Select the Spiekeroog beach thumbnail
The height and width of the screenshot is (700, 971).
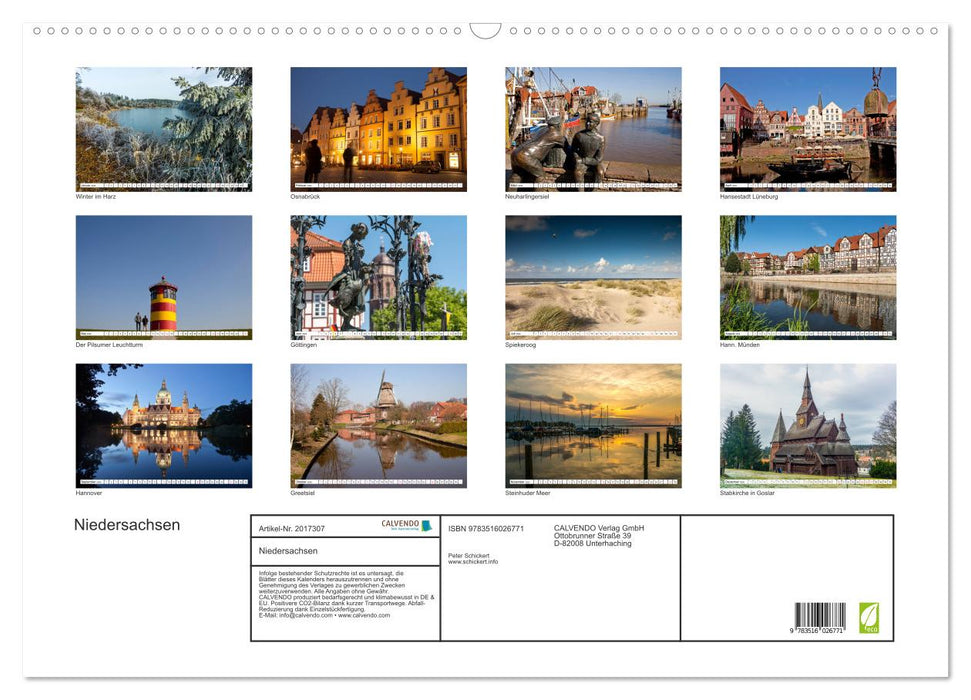pyautogui.click(x=592, y=277)
